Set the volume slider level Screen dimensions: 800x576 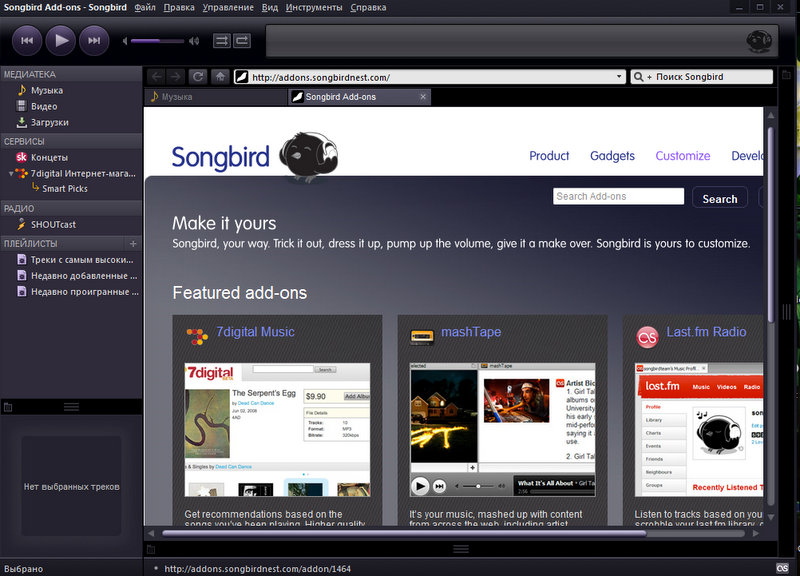click(x=157, y=41)
